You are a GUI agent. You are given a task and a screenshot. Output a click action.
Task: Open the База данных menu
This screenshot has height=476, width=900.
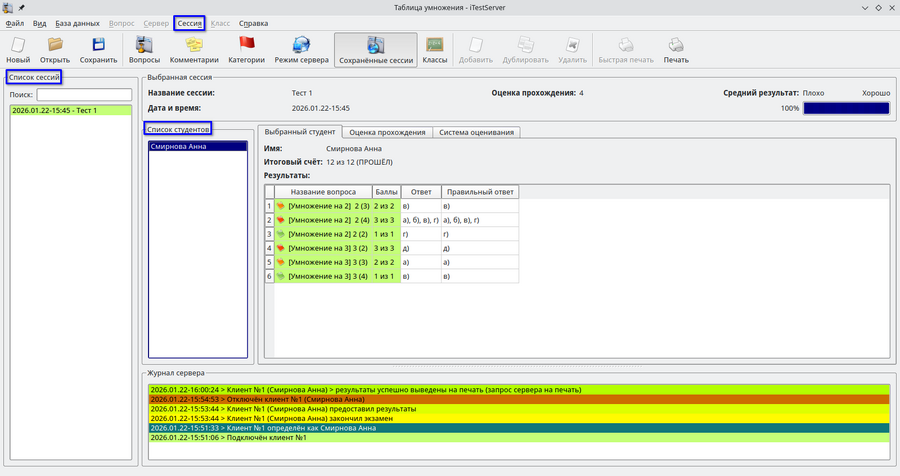coord(77,22)
